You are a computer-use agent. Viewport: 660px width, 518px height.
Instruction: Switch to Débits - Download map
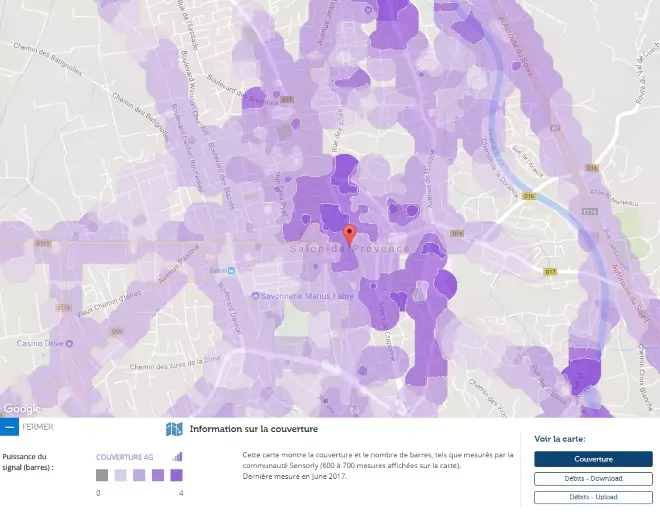(x=593, y=478)
